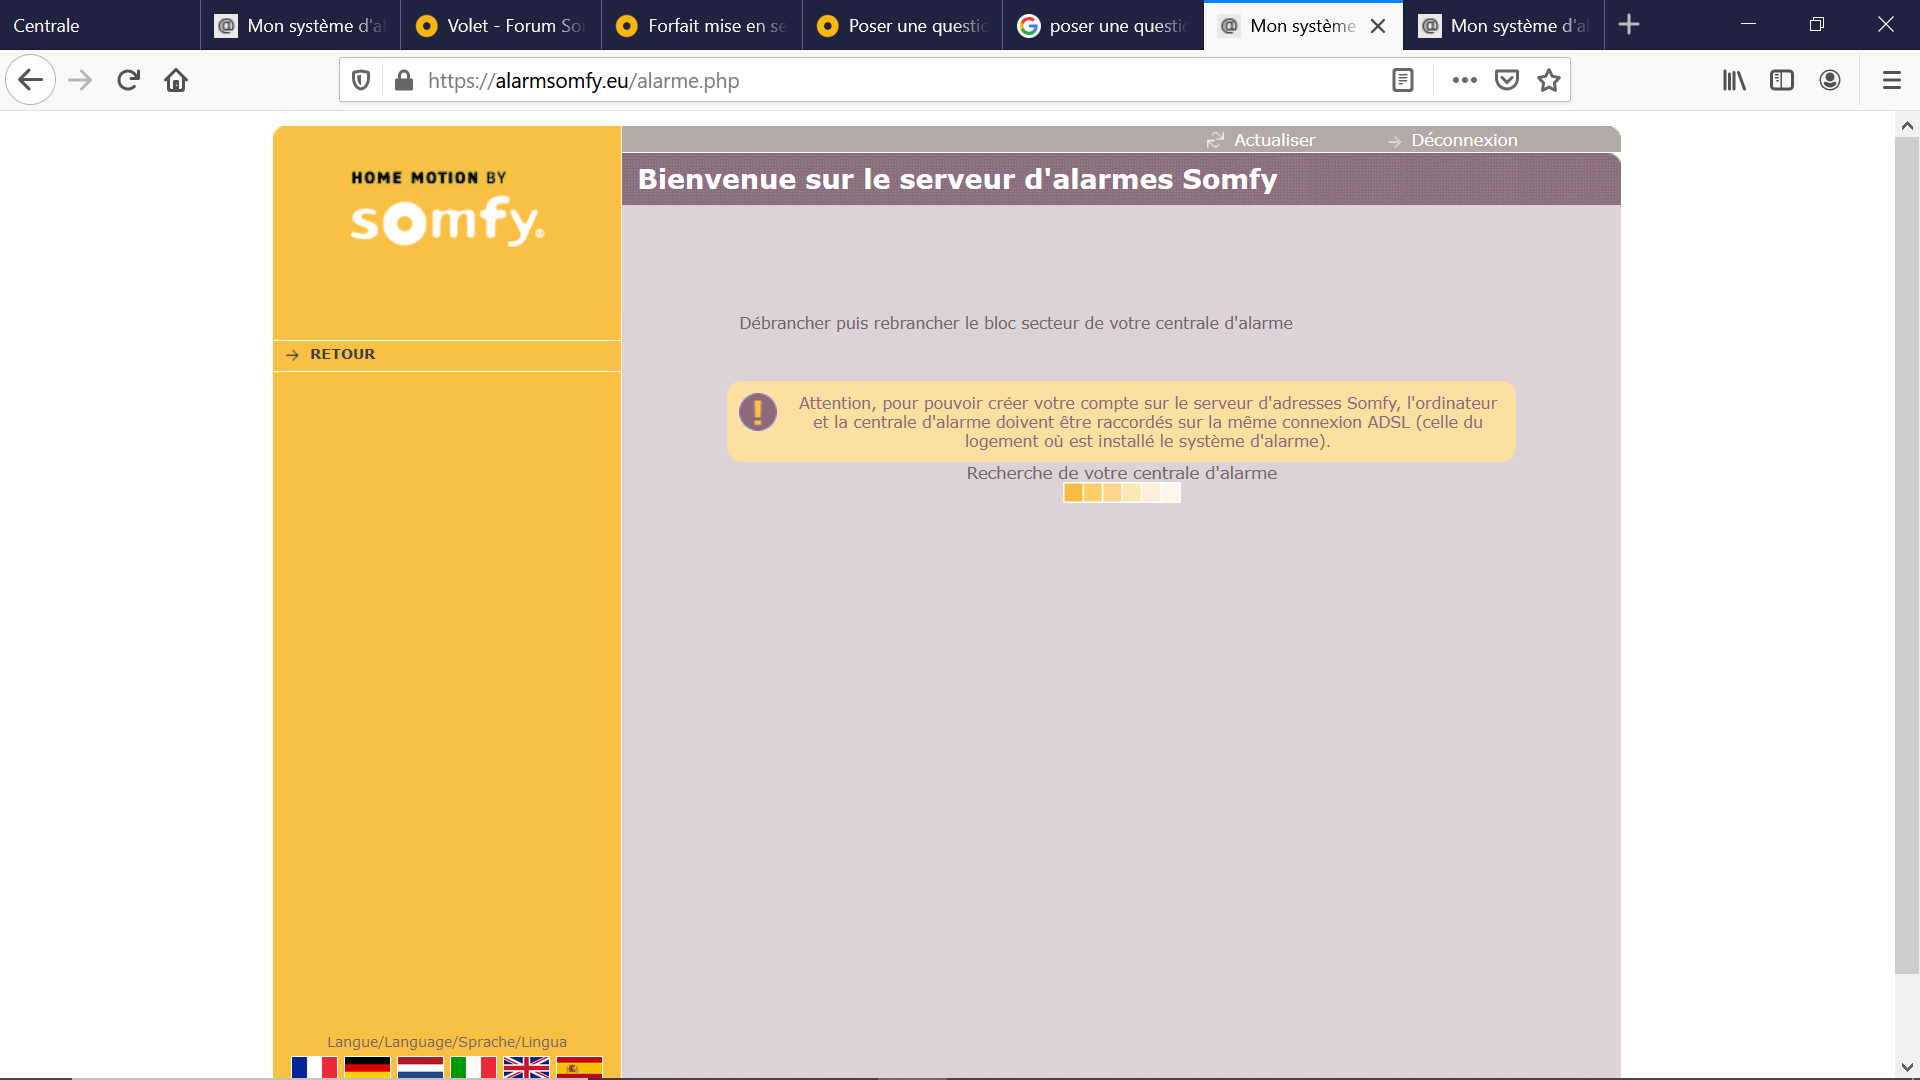1920x1080 pixels.
Task: Go to the Firefox home page icon
Action: [176, 80]
